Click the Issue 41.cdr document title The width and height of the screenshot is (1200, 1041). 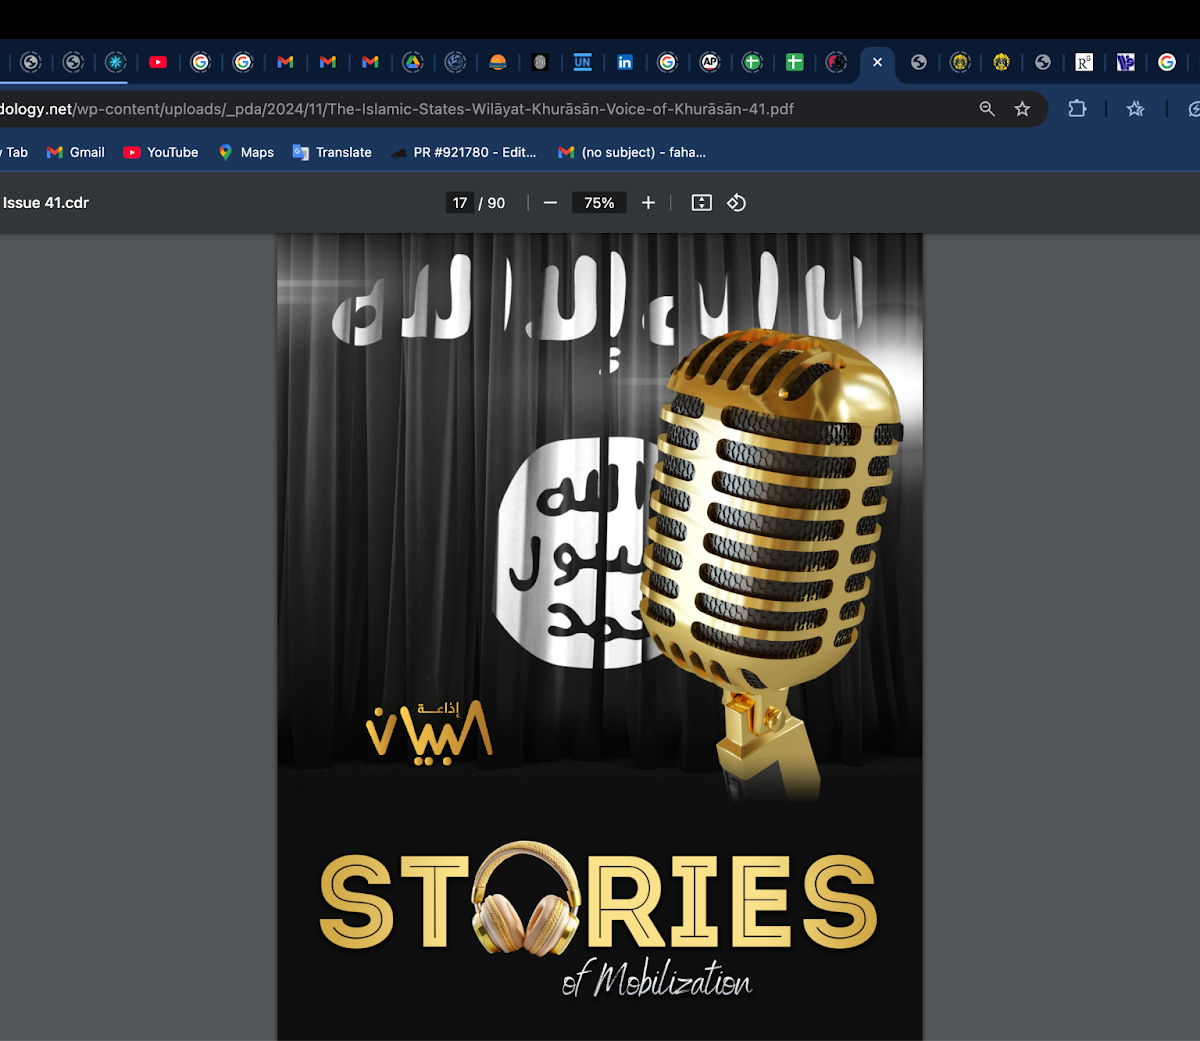(x=46, y=203)
